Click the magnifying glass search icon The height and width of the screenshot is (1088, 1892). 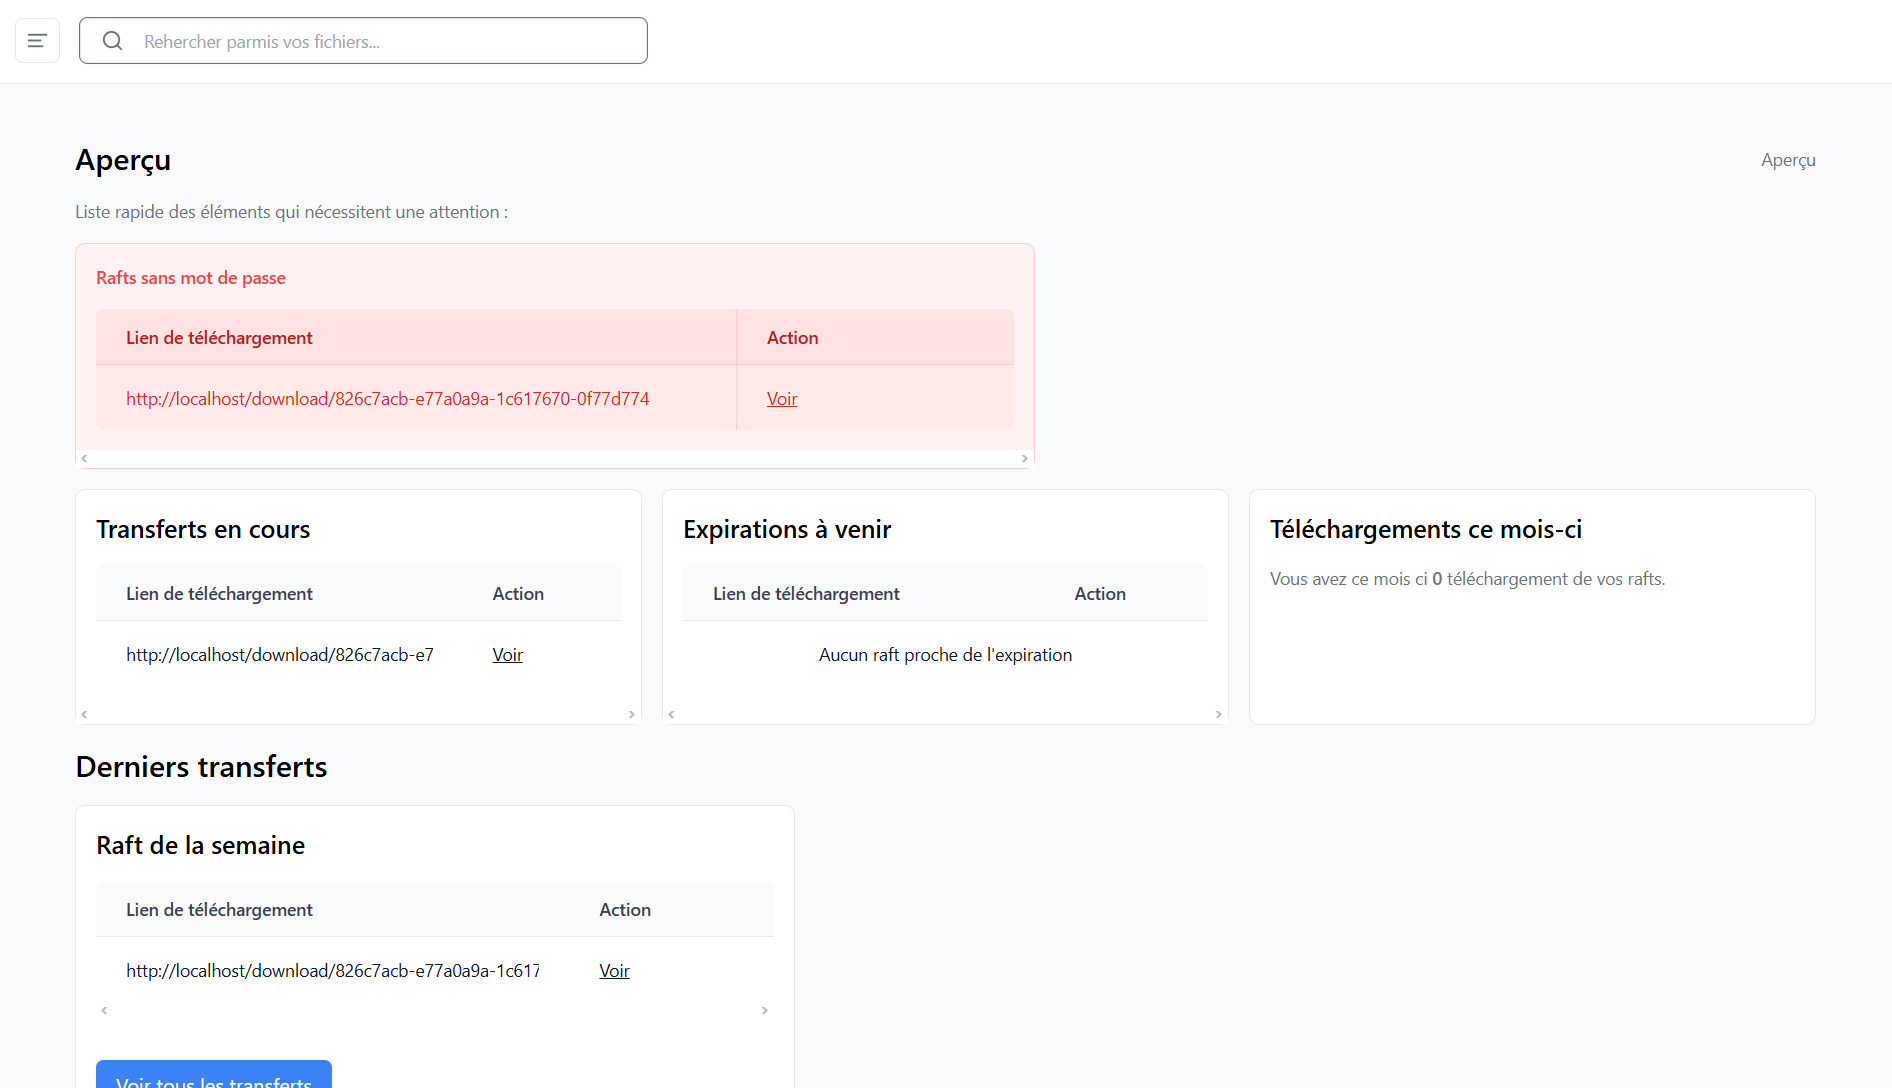click(x=113, y=41)
